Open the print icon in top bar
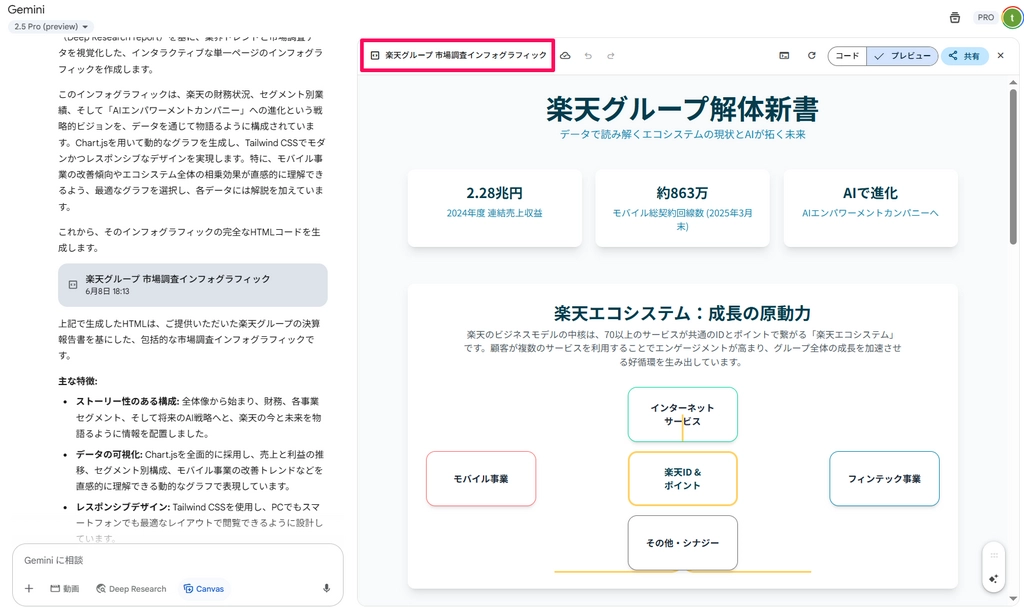This screenshot has height=607, width=1024. (x=955, y=18)
